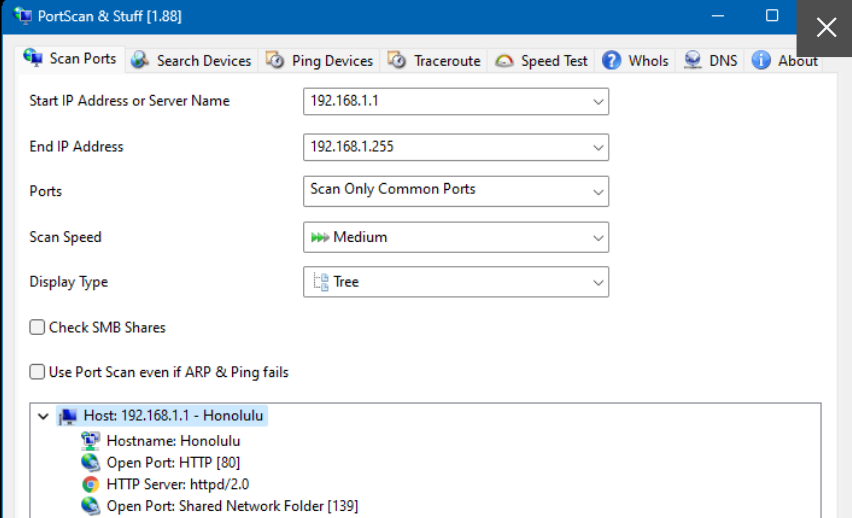
Task: Select the Shared Network Folder [139] entry
Action: 232,506
